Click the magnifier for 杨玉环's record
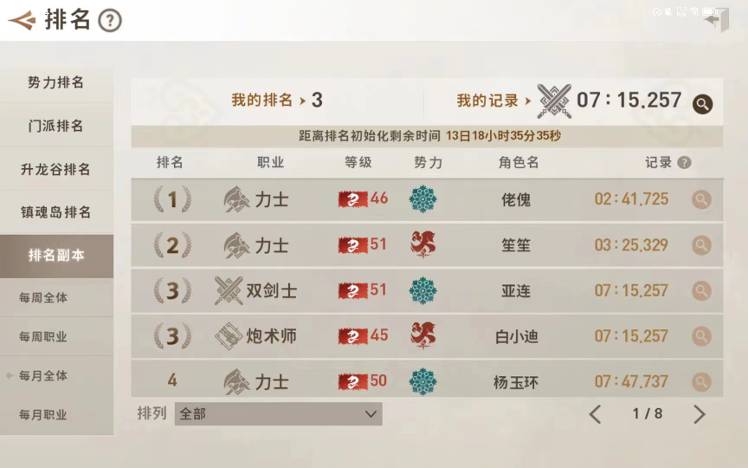The image size is (748, 468). click(702, 381)
